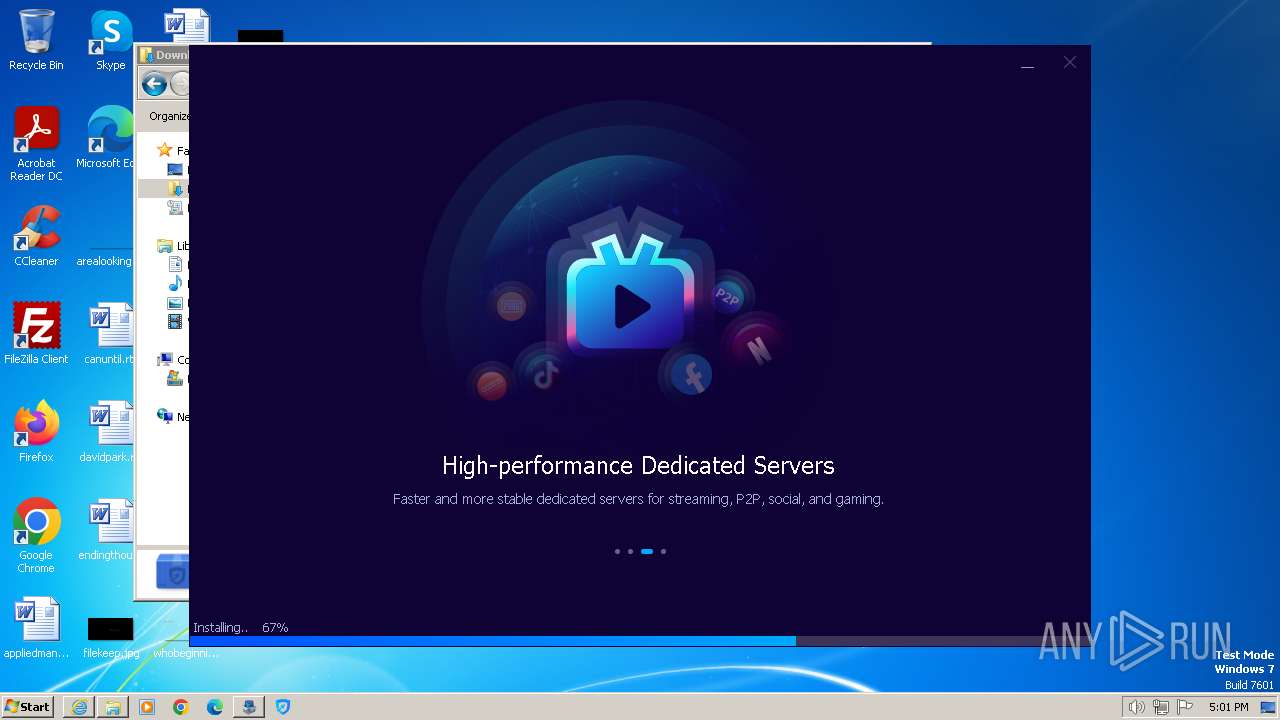
Task: Select the whobeginni desktop file label
Action: click(186, 653)
